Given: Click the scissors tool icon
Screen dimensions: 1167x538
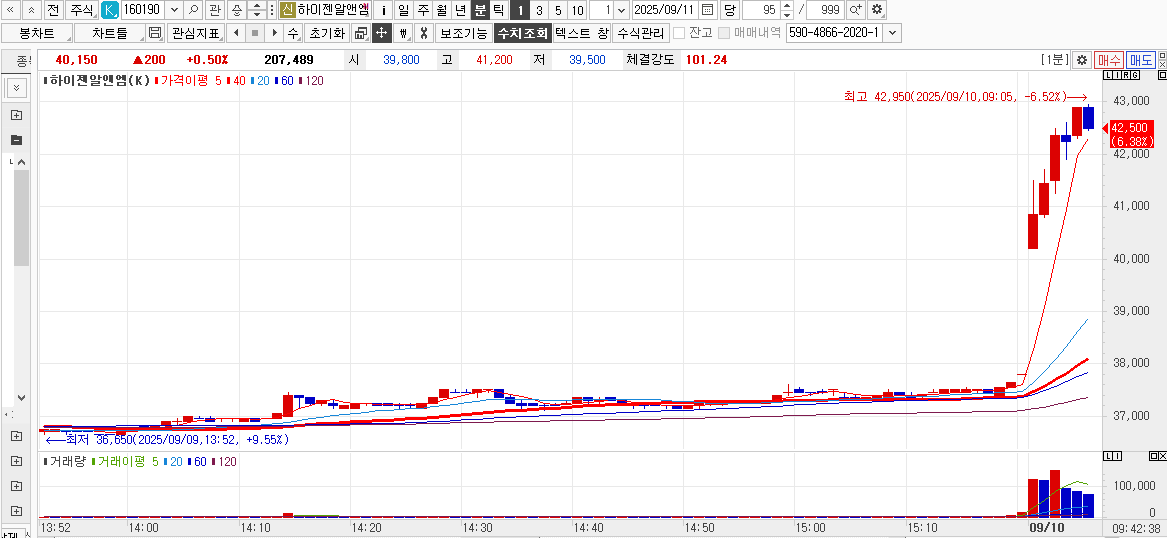Looking at the screenshot, I should click(423, 33).
